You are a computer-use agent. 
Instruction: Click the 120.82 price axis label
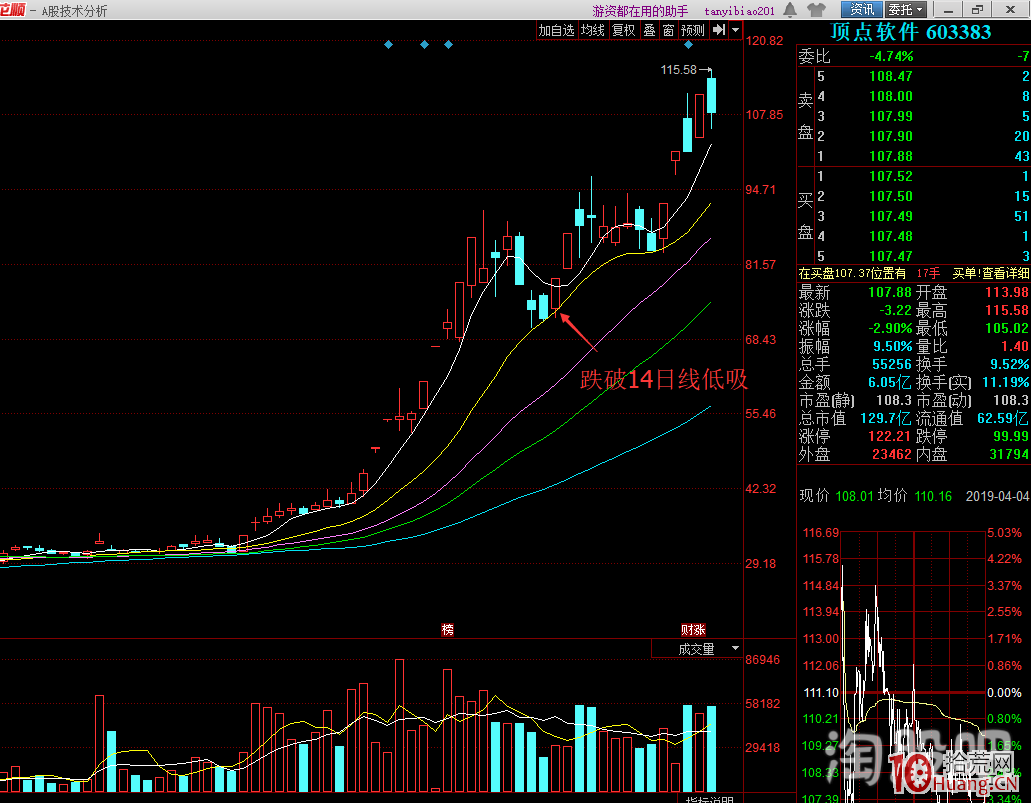coord(764,41)
